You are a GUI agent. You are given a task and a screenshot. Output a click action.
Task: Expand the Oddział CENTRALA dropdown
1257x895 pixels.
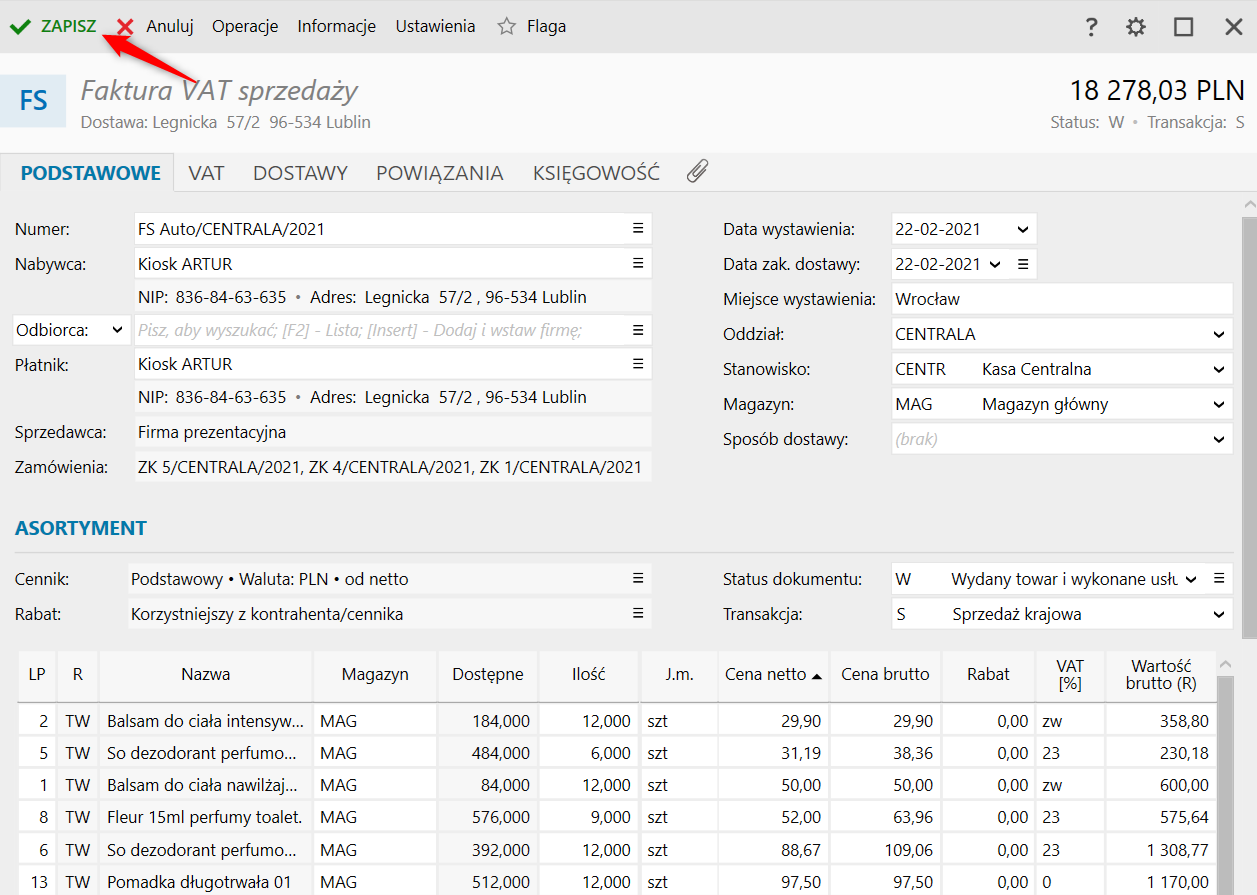click(x=1218, y=335)
